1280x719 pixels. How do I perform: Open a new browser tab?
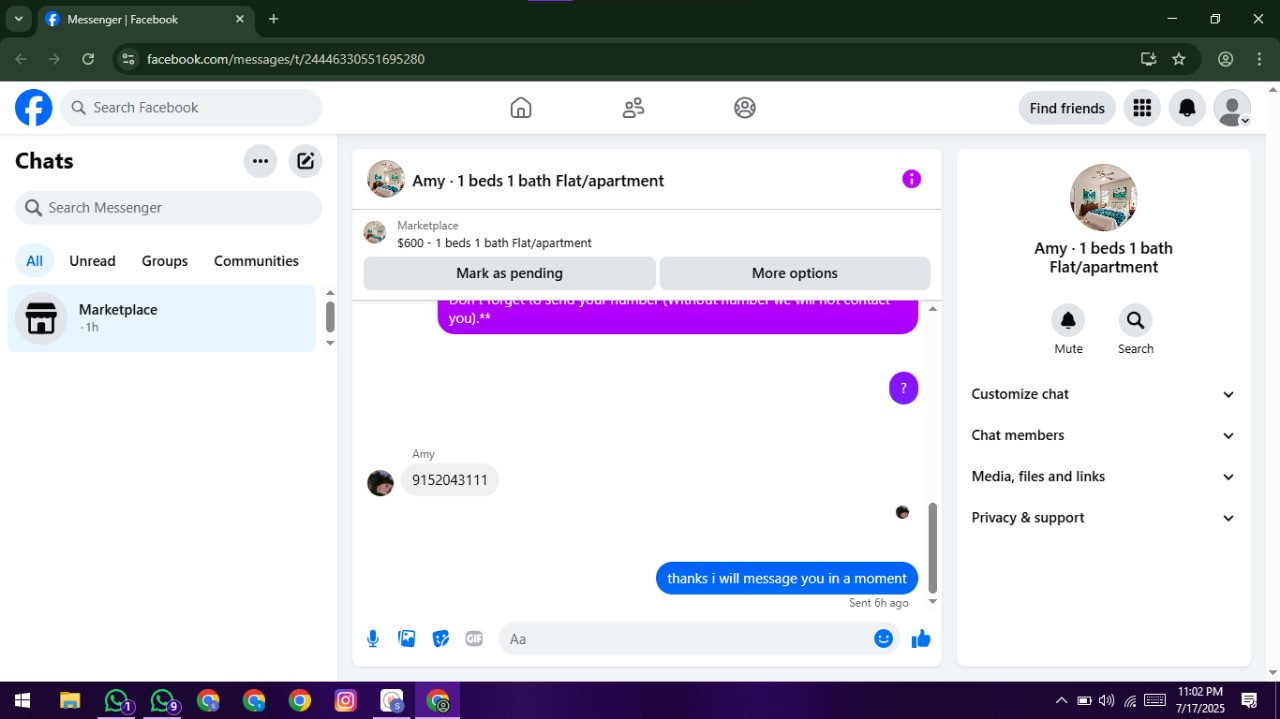click(x=273, y=19)
